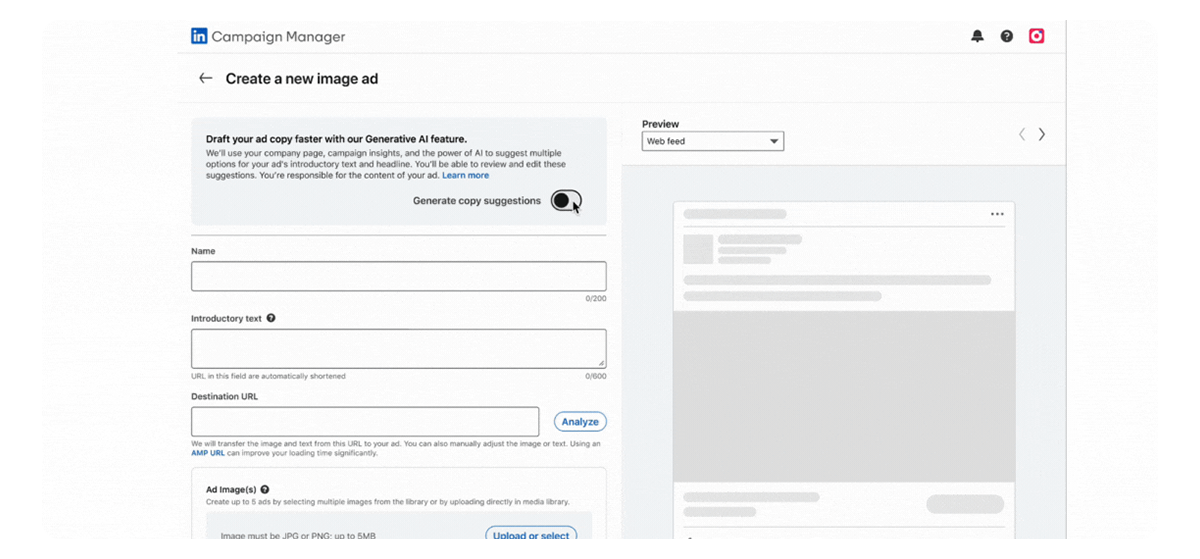Show the next ad preview
This screenshot has width=1200, height=559.
(x=1042, y=134)
